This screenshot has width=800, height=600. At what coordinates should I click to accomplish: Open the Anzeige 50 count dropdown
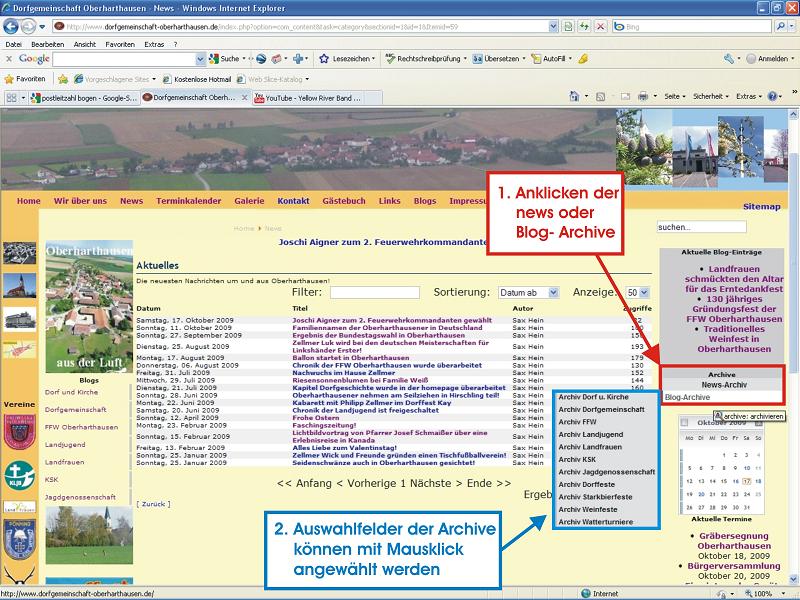[644, 292]
